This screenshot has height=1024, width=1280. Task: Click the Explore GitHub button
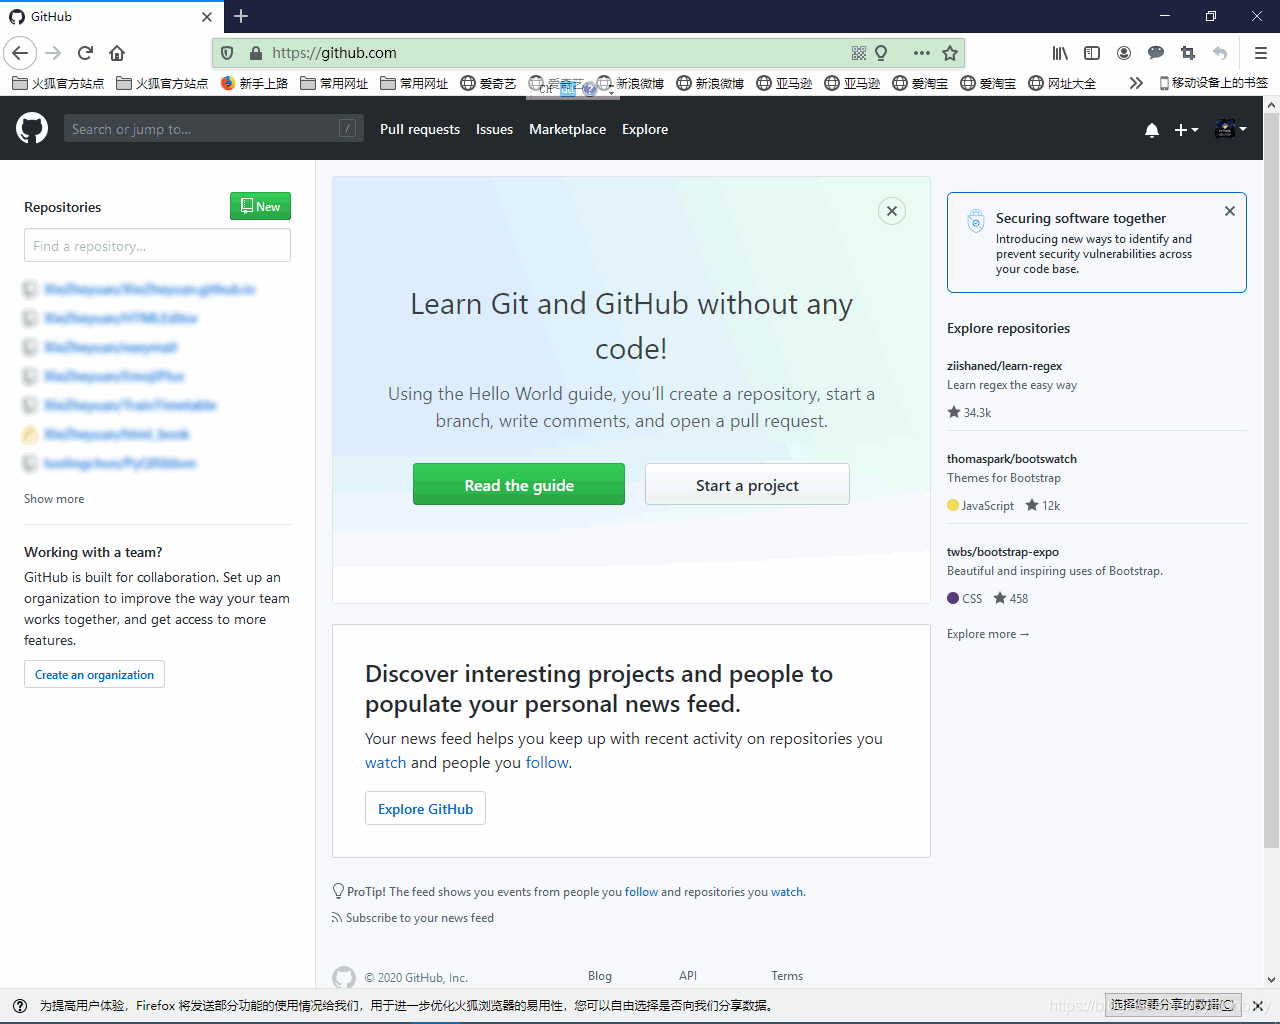tap(425, 809)
